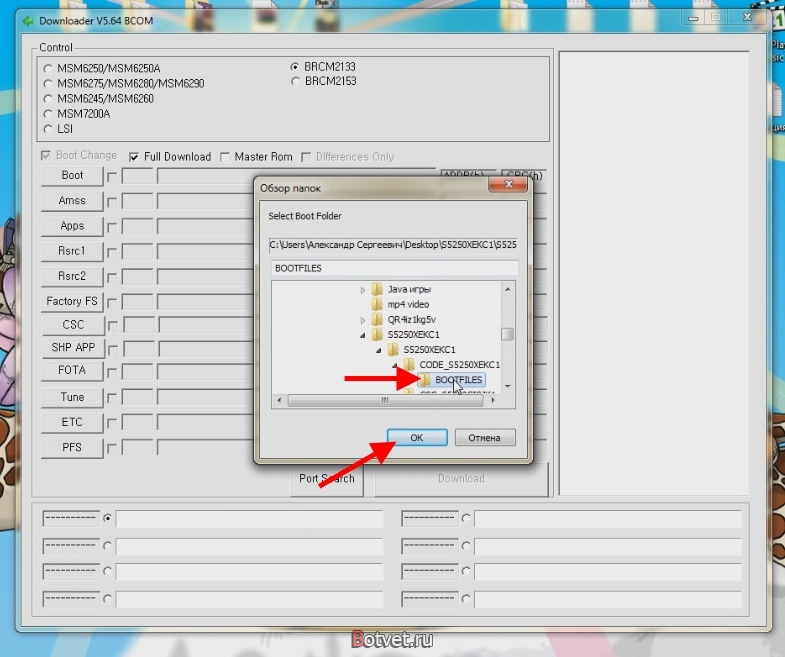Click the Java игры folder icon
The height and width of the screenshot is (657, 785).
pyautogui.click(x=377, y=289)
